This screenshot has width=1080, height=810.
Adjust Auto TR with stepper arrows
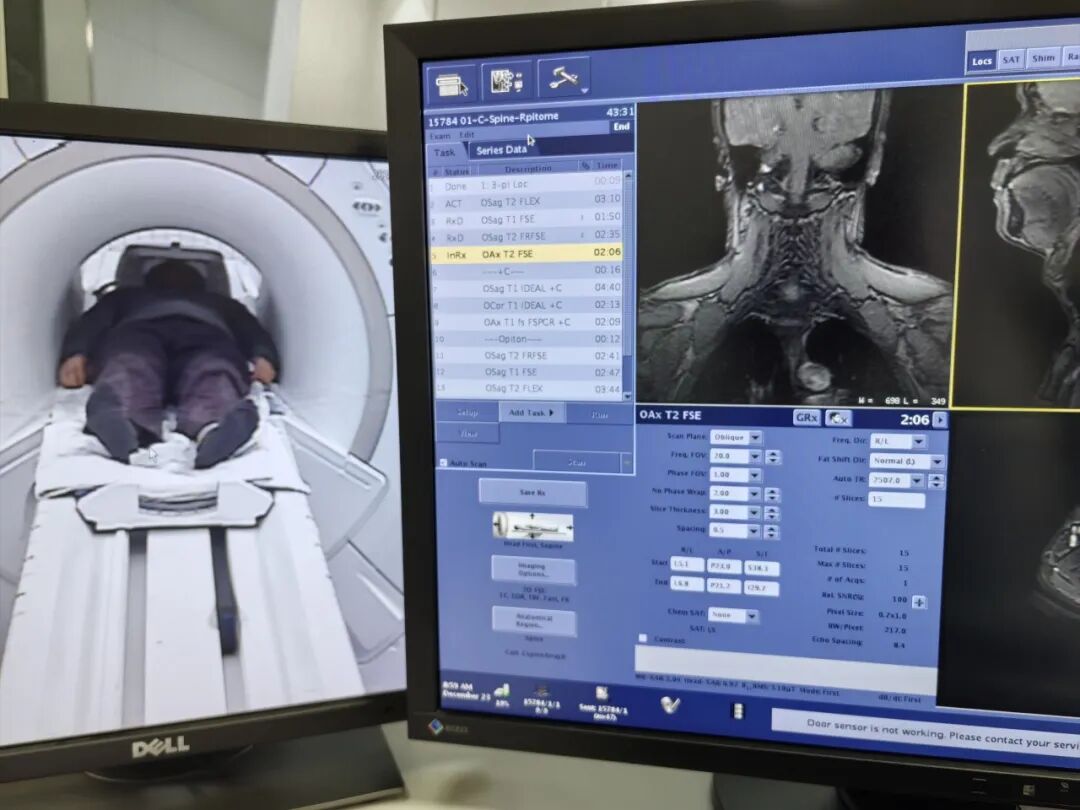pos(935,481)
